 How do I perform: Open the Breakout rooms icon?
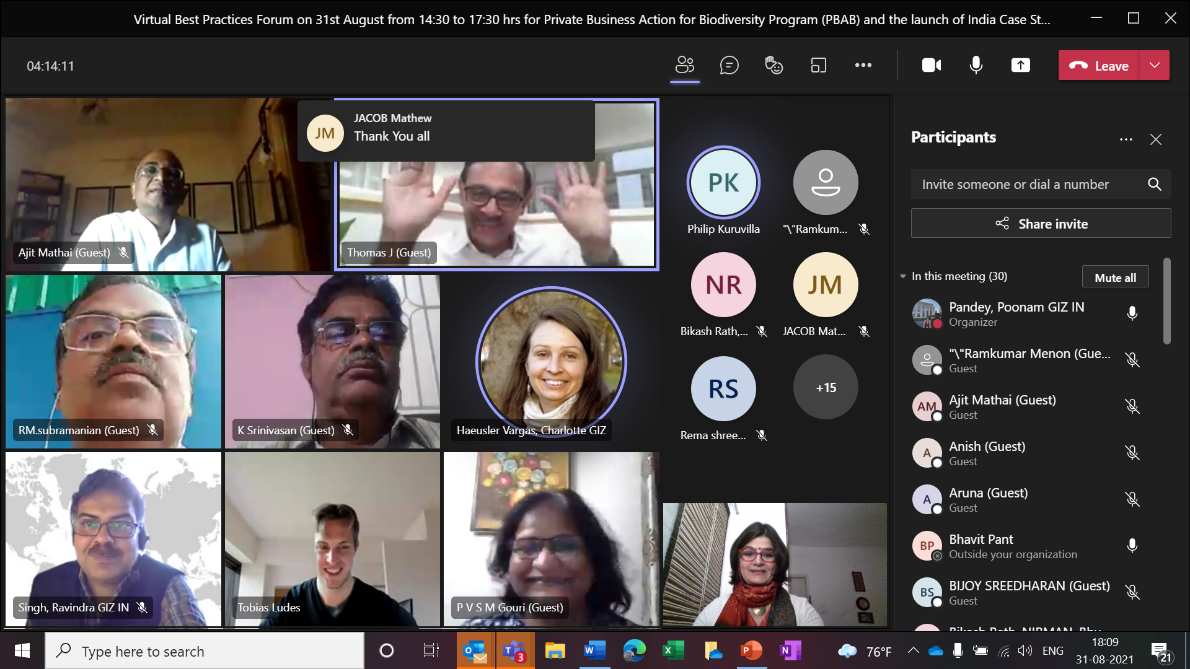(818, 65)
